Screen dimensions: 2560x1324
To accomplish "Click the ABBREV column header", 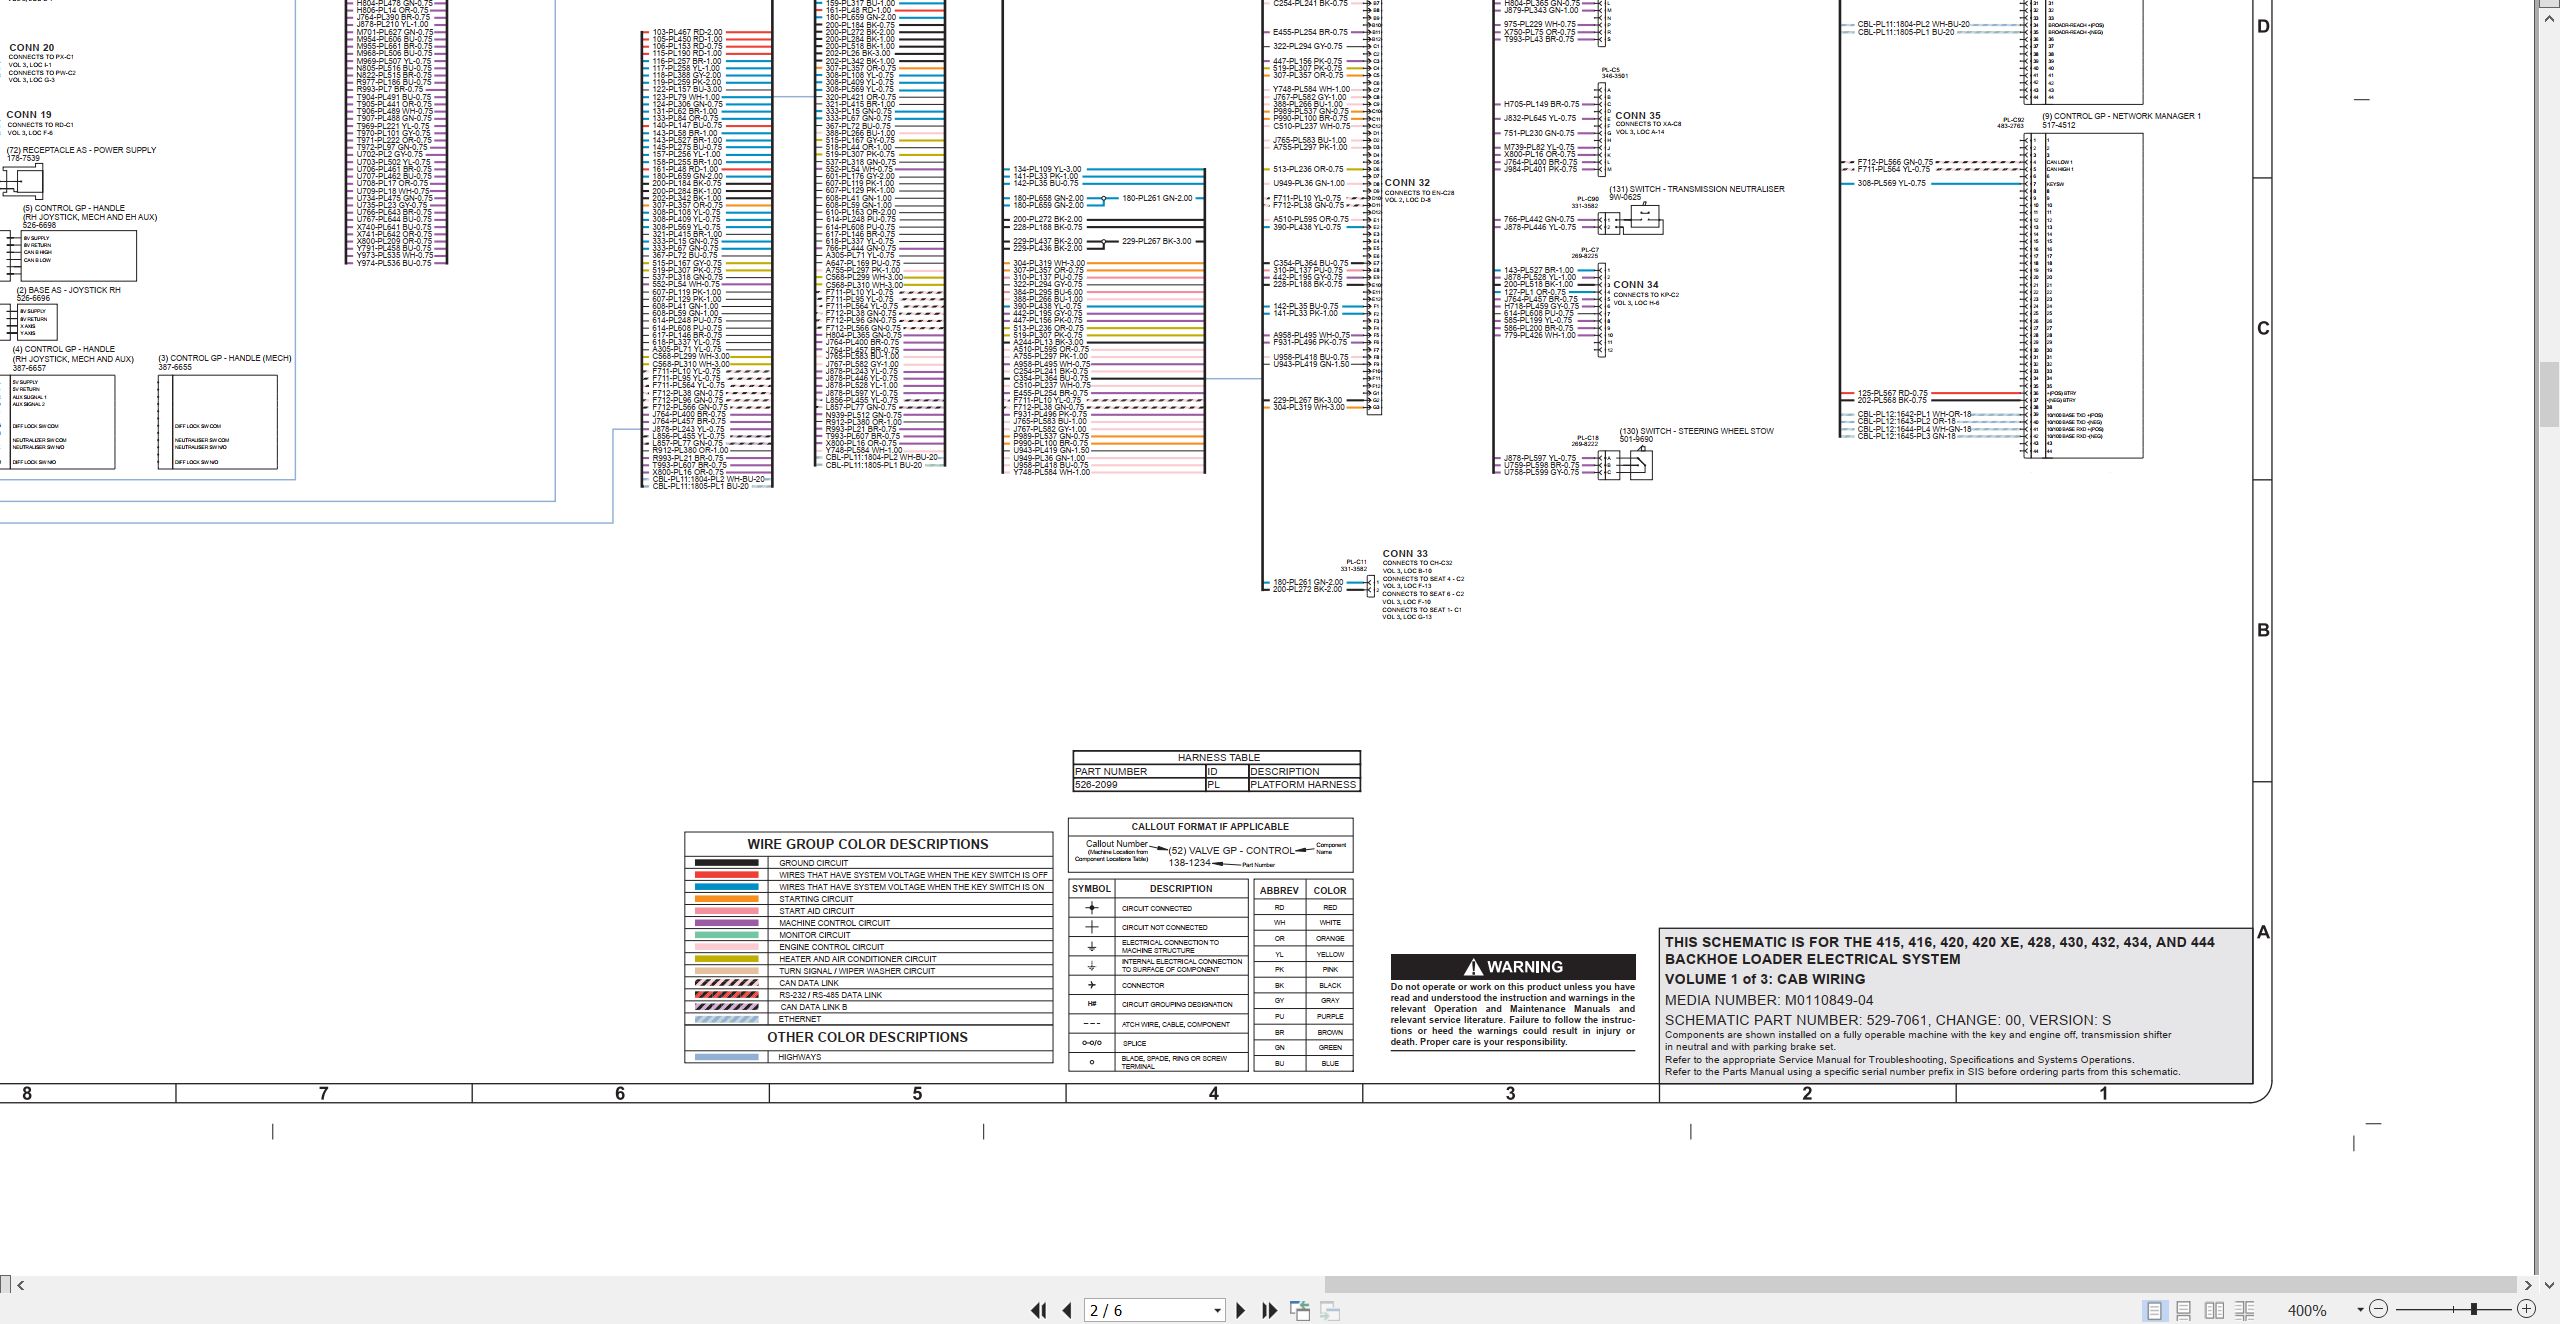I will point(1279,890).
